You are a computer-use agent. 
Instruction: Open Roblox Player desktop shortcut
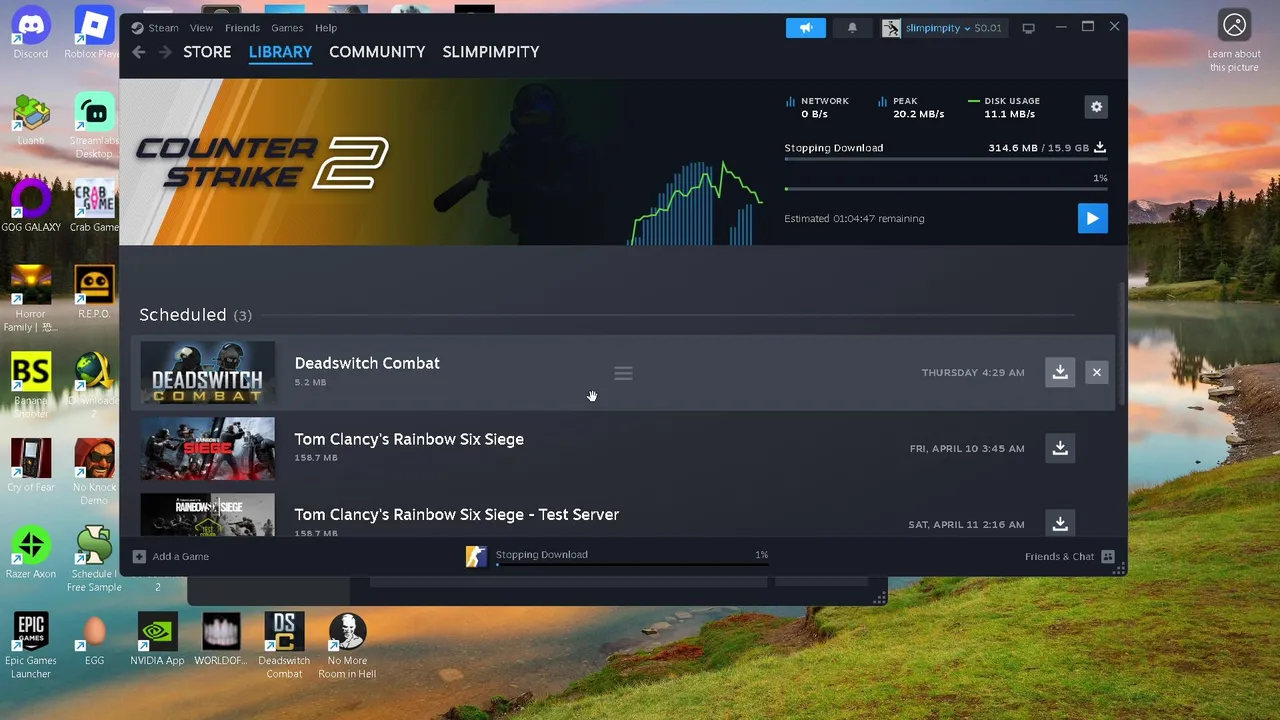94,33
